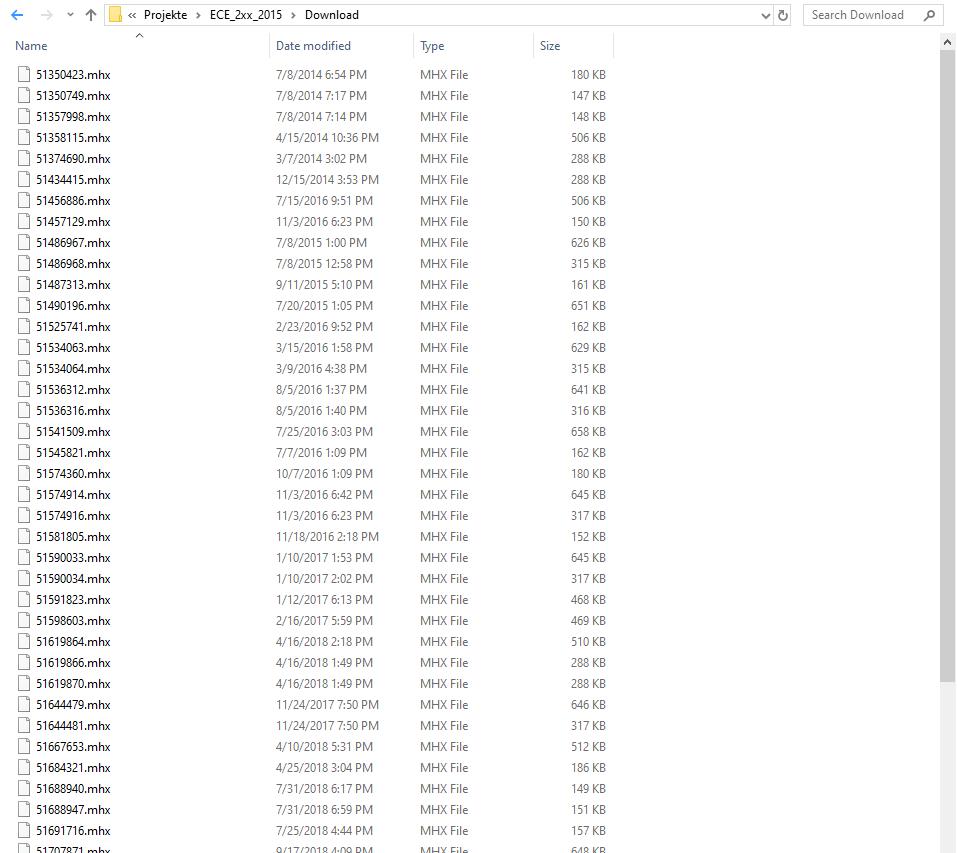Click the vertical scrollbar thumb
Image resolution: width=957 pixels, height=853 pixels.
click(947, 366)
